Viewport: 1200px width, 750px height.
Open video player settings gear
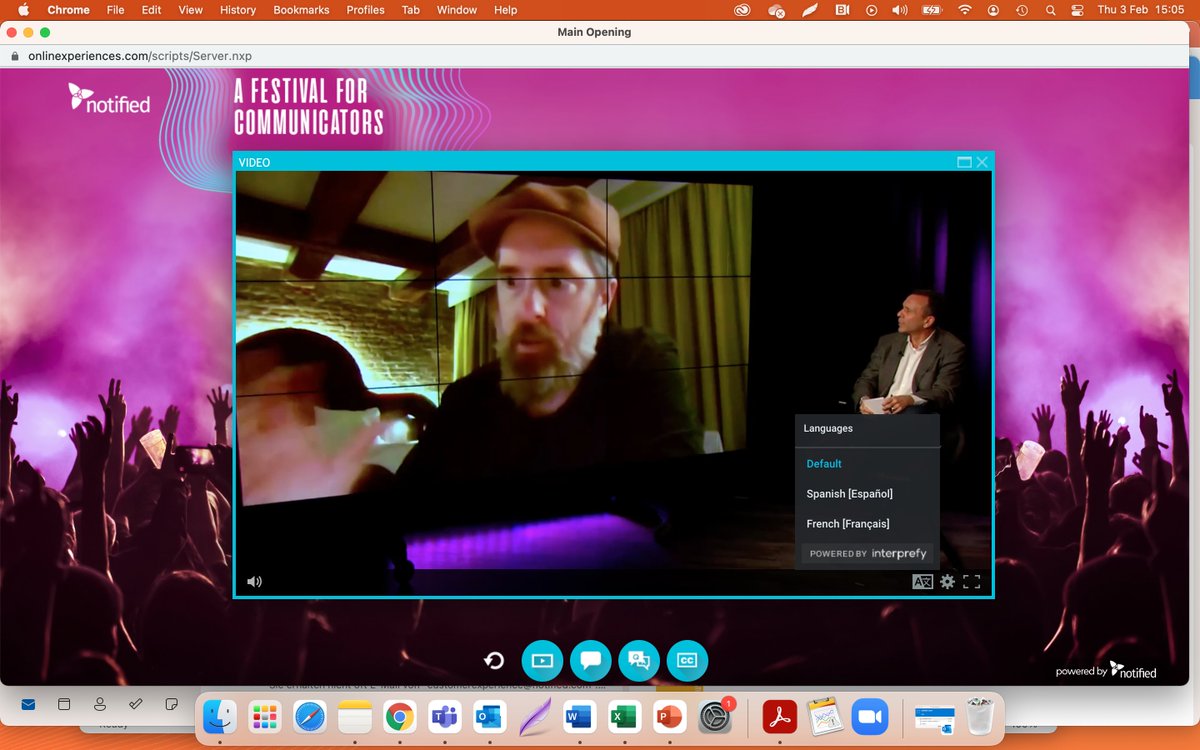(x=947, y=581)
